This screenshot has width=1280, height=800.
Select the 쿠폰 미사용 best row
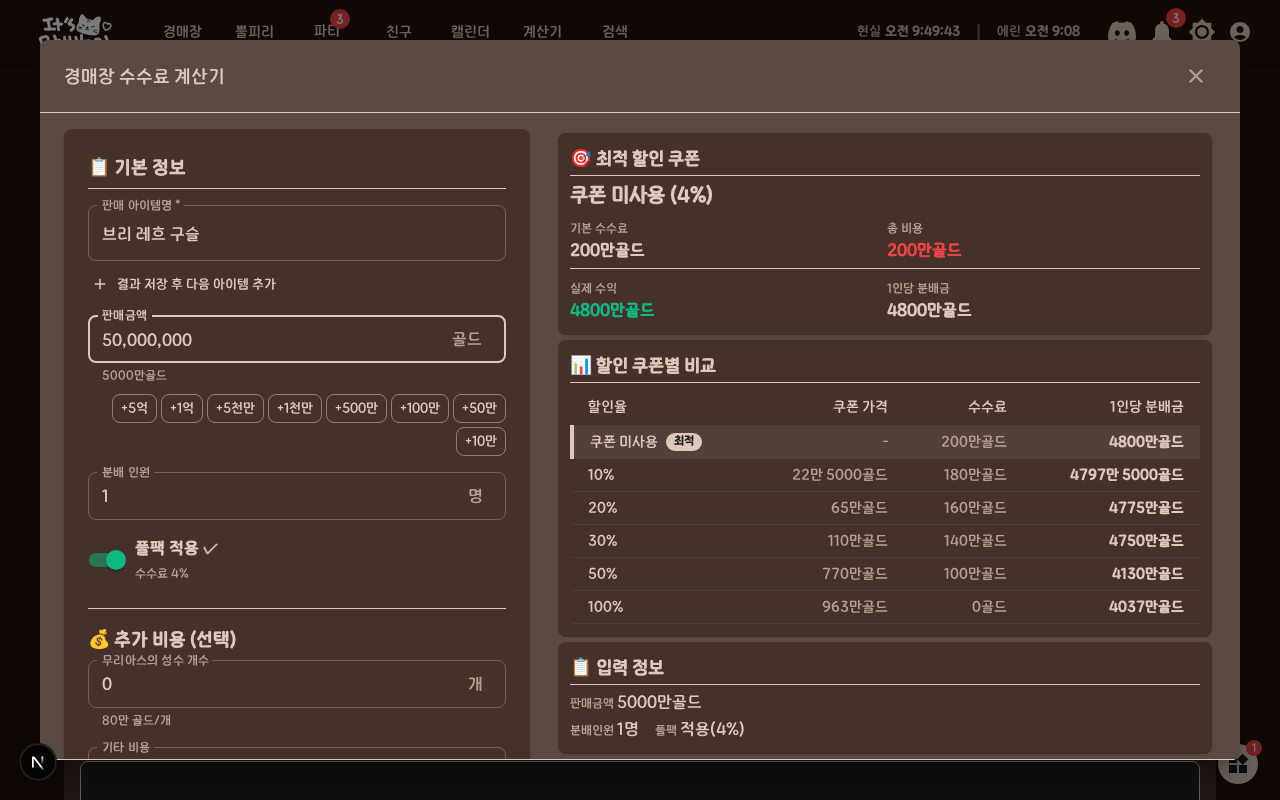pyautogui.click(x=885, y=442)
